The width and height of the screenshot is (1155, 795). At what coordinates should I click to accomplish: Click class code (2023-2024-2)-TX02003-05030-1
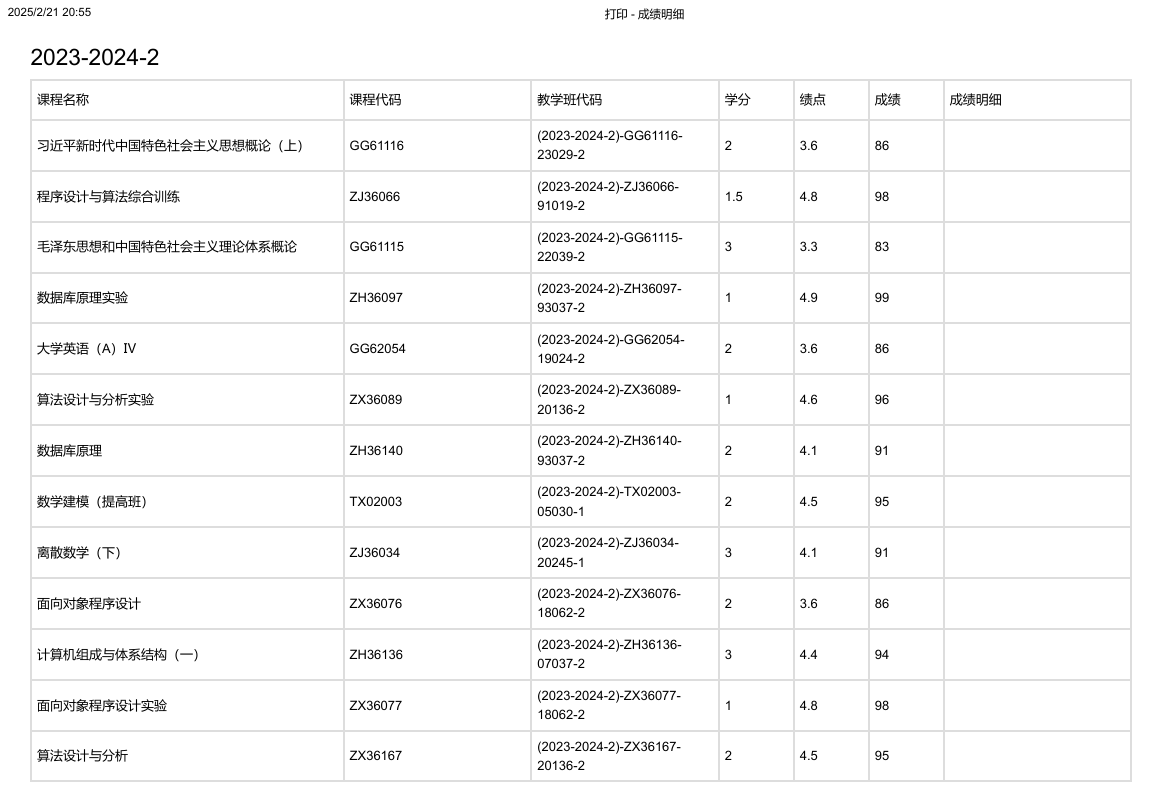[x=609, y=501]
